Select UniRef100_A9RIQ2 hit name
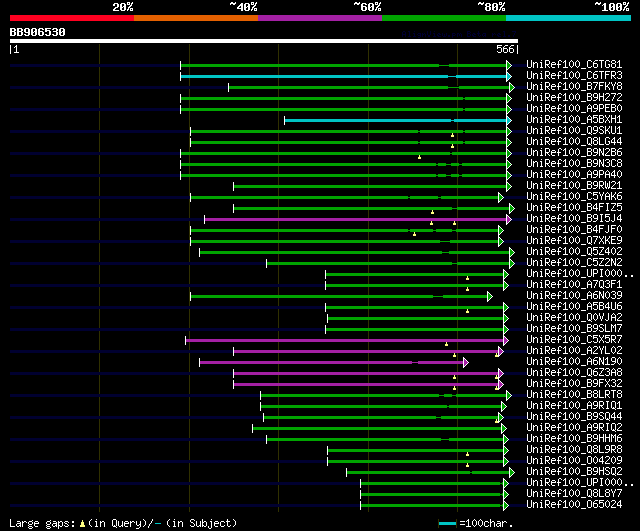This screenshot has width=640, height=531. (574, 428)
